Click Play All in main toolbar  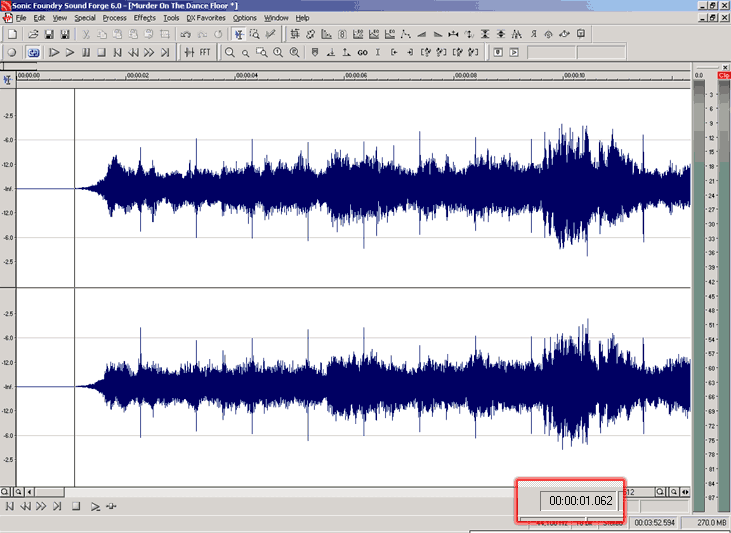point(54,52)
